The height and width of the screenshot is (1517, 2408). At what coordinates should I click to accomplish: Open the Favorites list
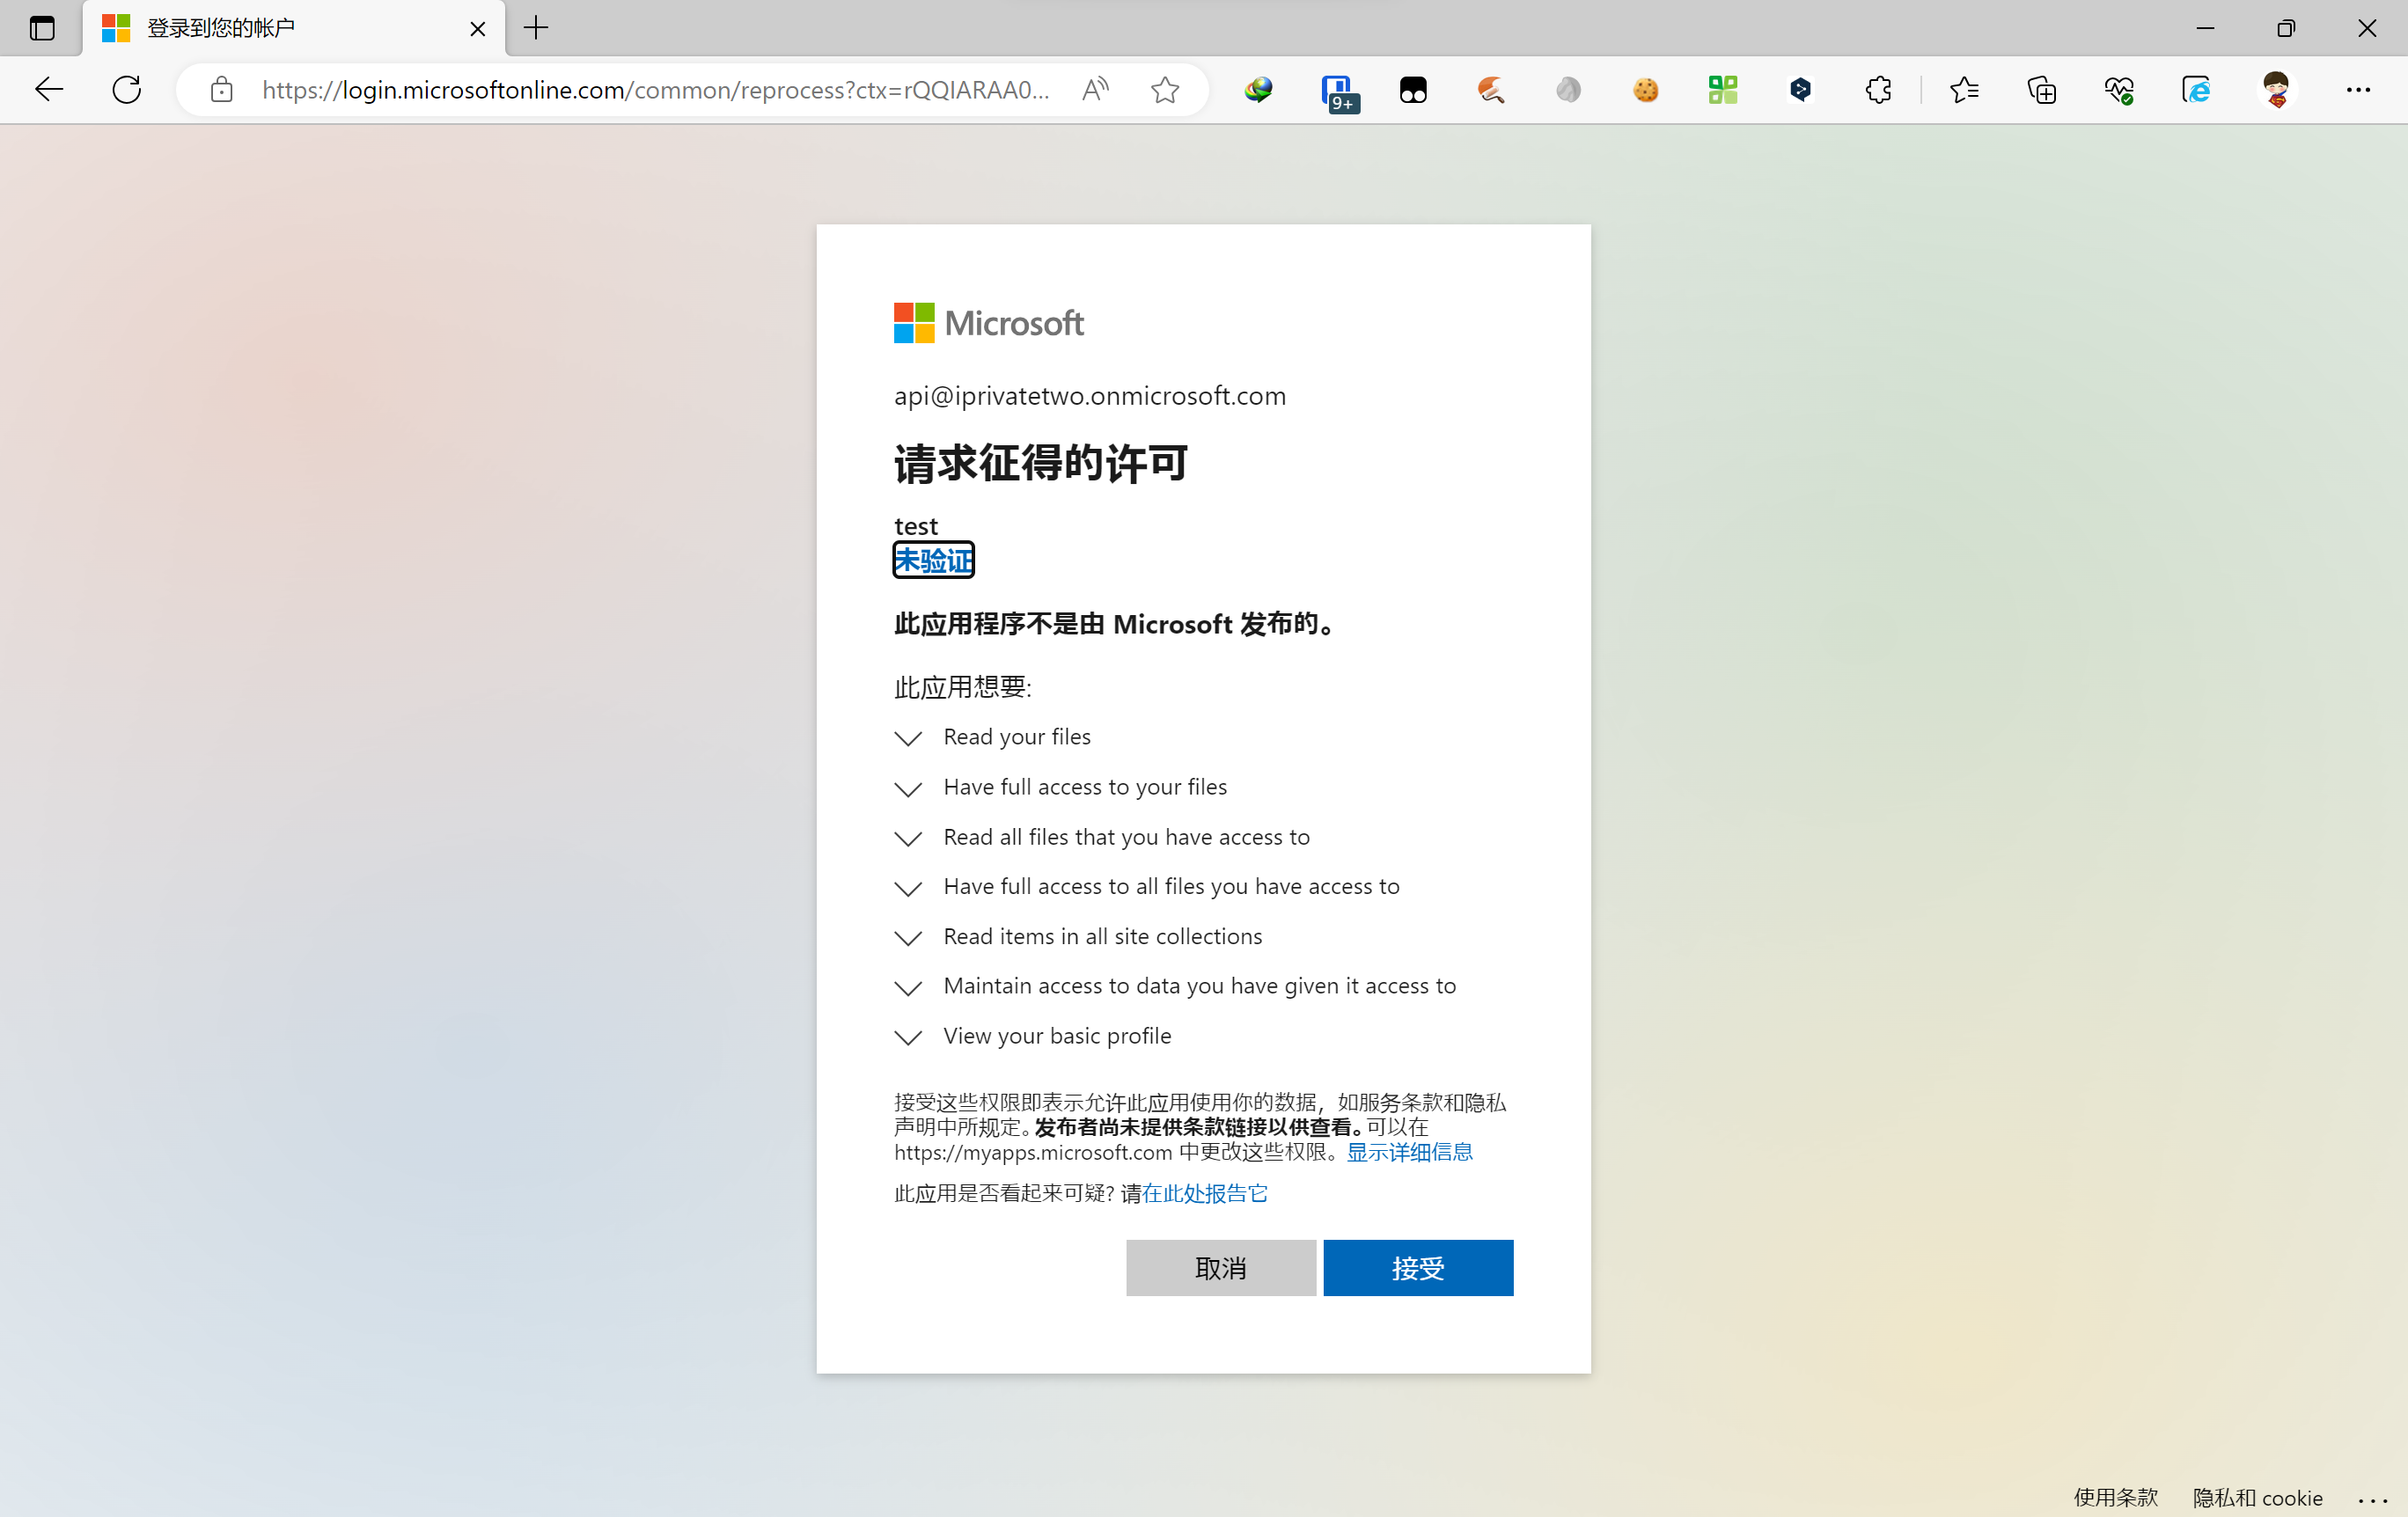pos(1964,90)
